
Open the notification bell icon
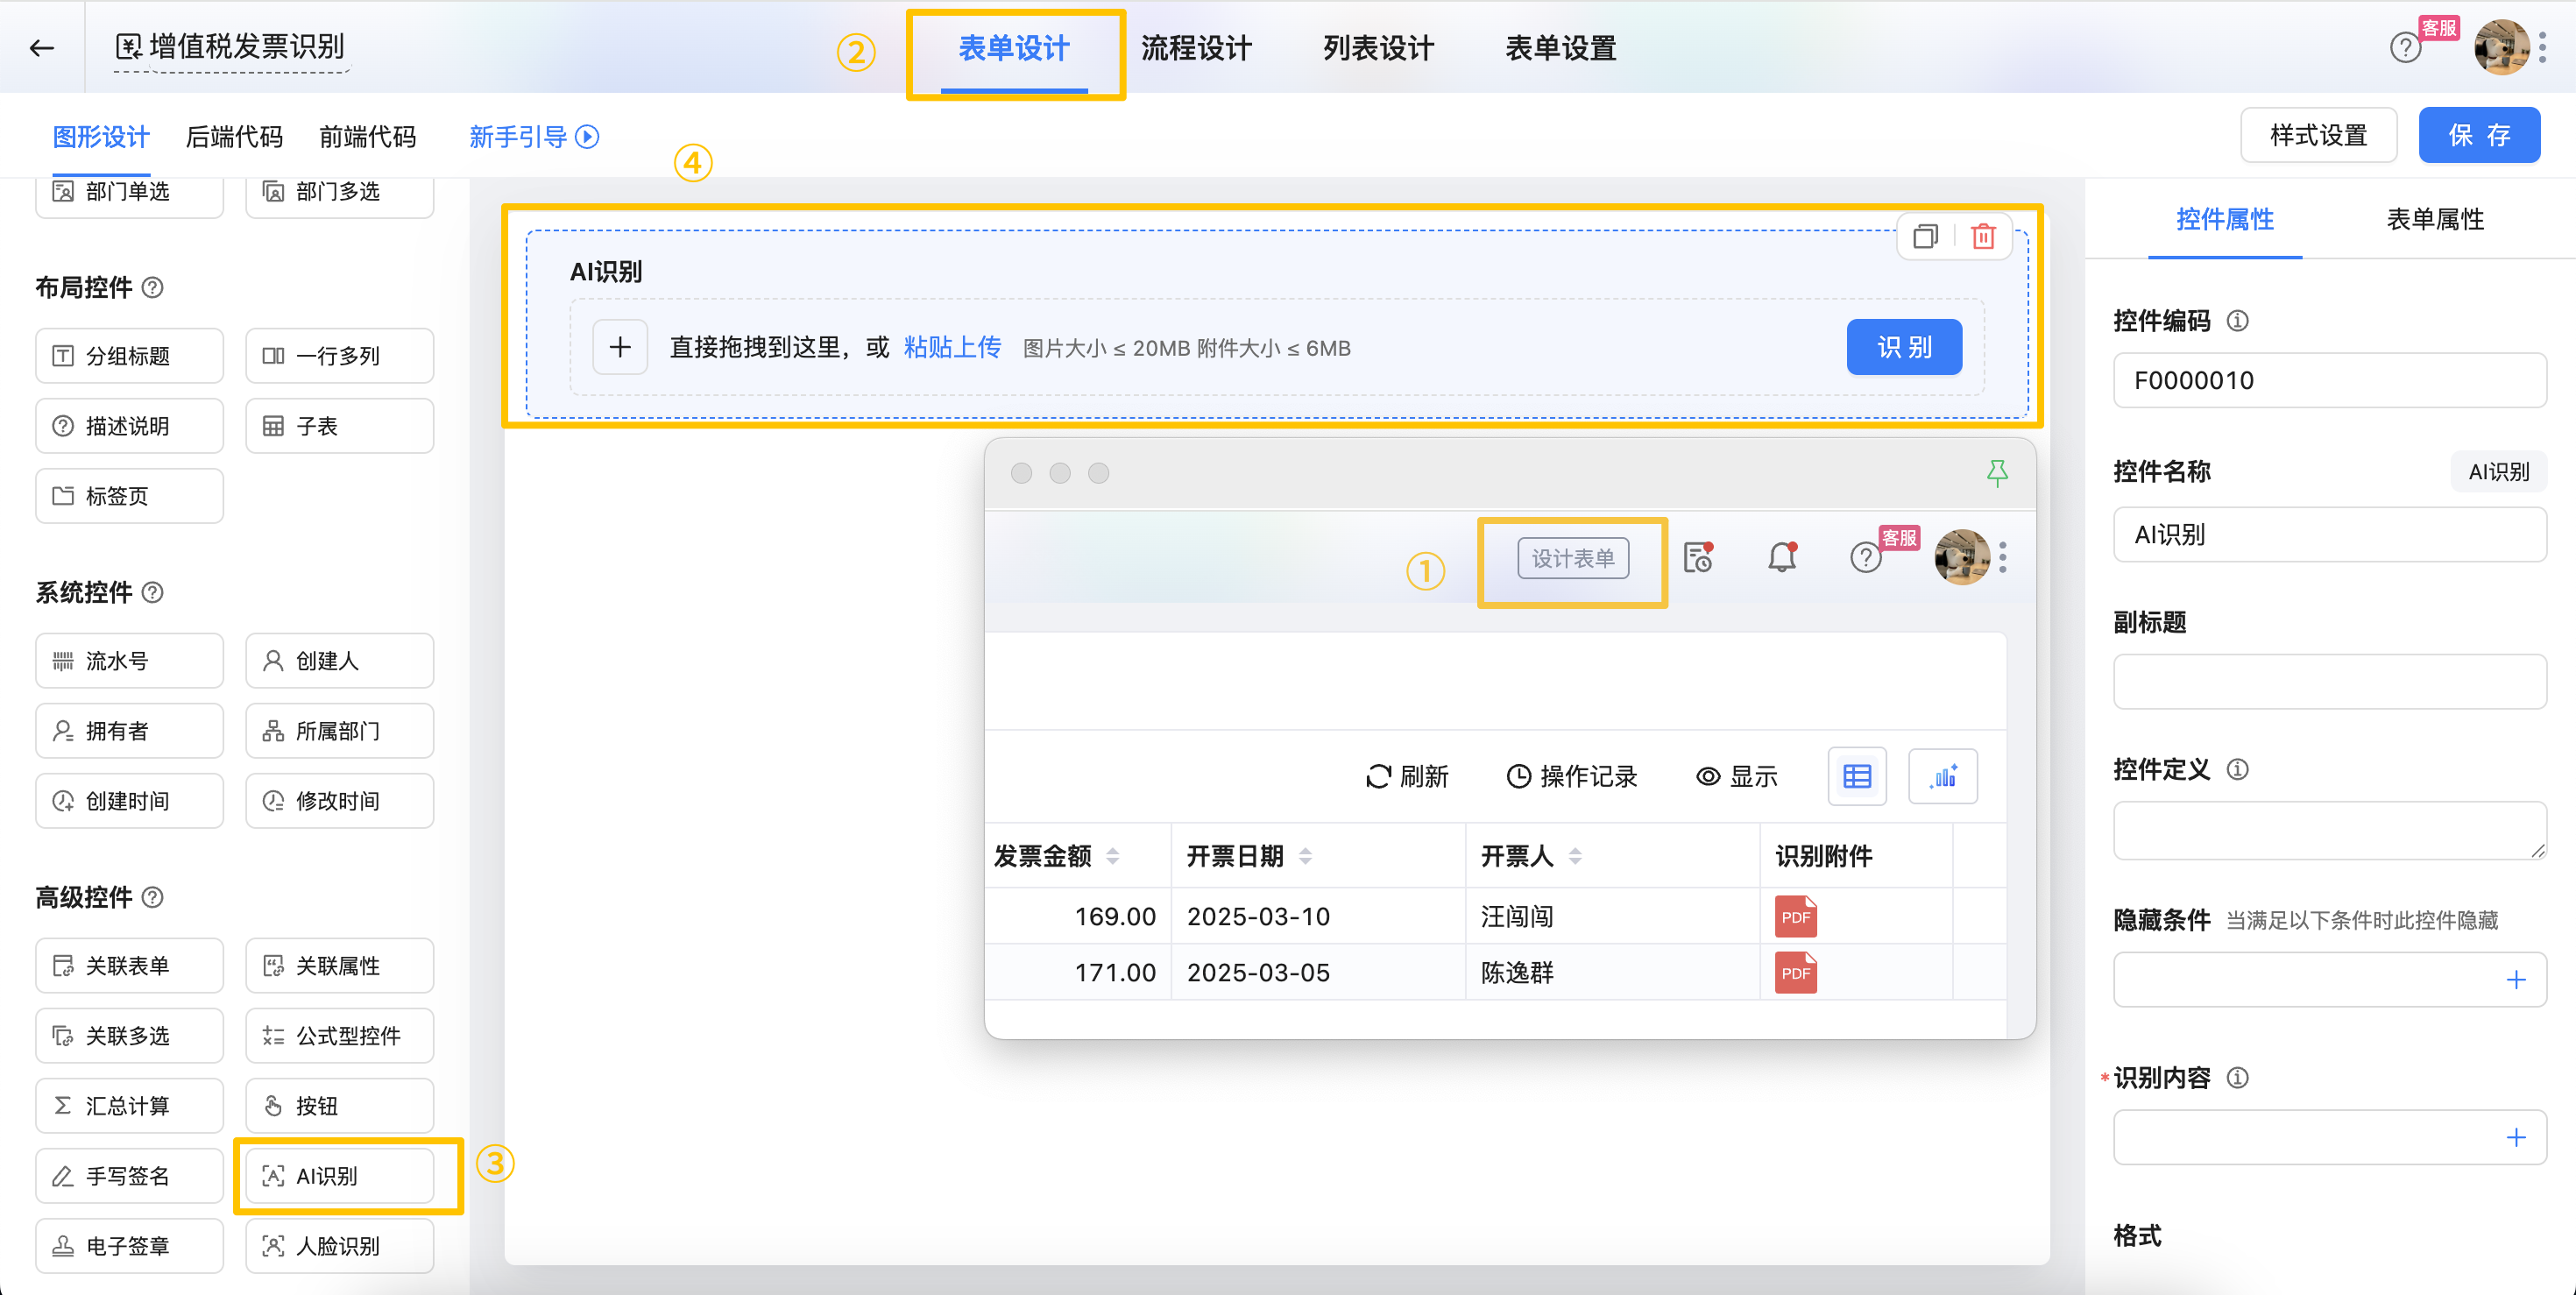pyautogui.click(x=1782, y=557)
